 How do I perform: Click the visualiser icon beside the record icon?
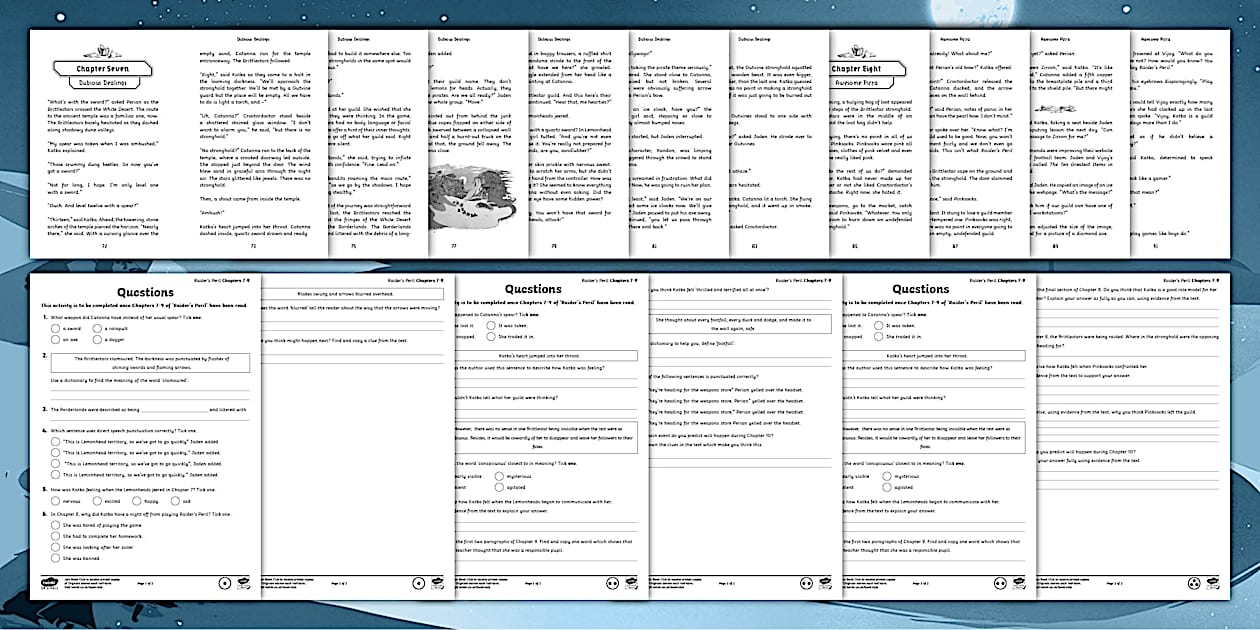click(x=243, y=583)
